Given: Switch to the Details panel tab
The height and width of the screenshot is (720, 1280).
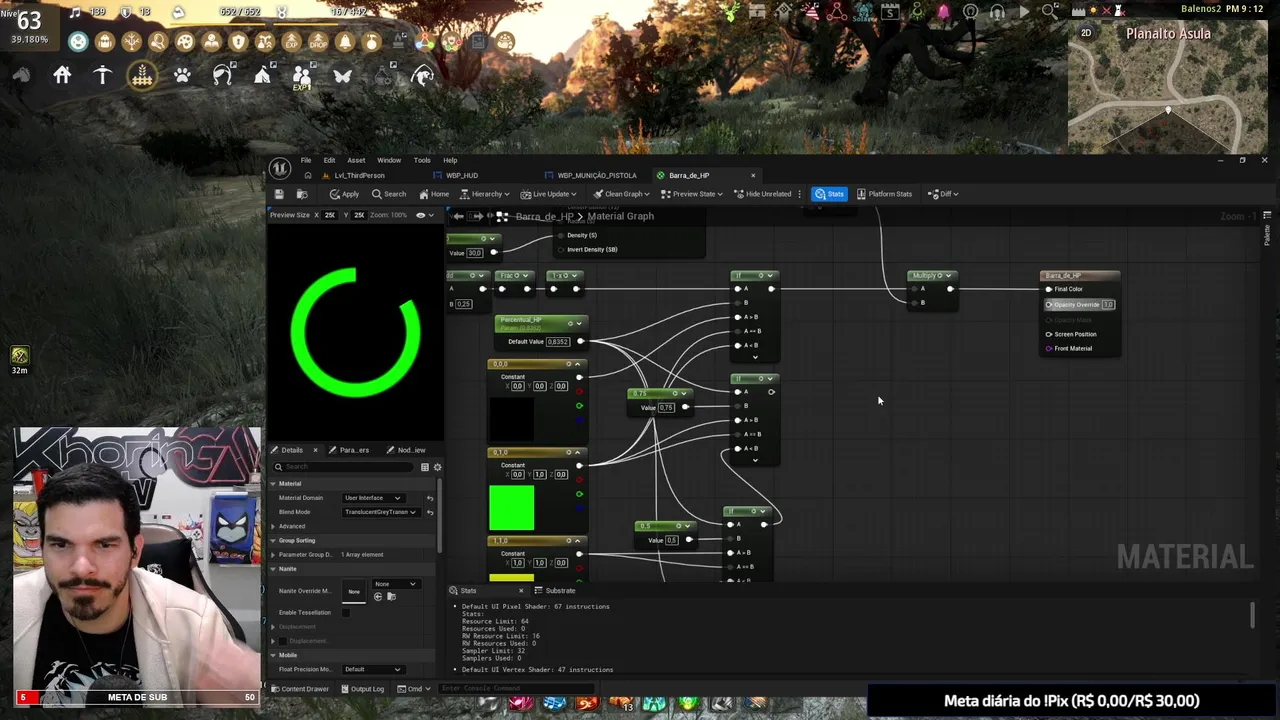Looking at the screenshot, I should click(291, 450).
